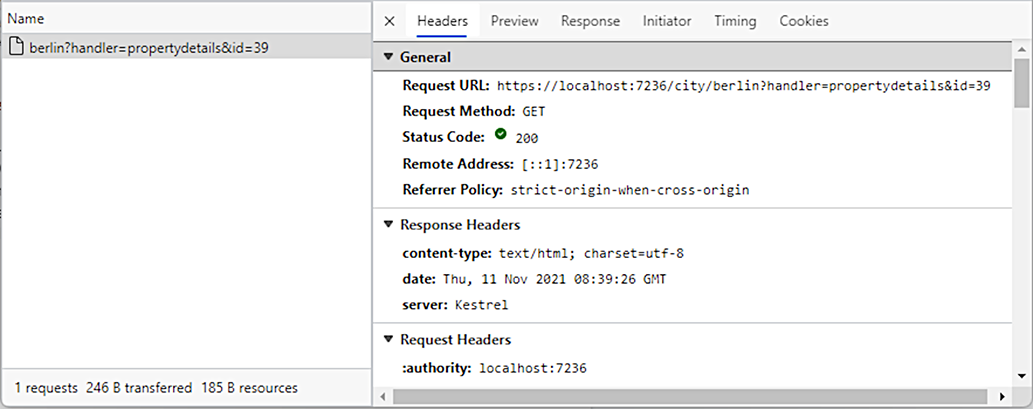Select the berlin?handler=propertydetails&id=39 request row
This screenshot has width=1033, height=409.
tap(186, 47)
